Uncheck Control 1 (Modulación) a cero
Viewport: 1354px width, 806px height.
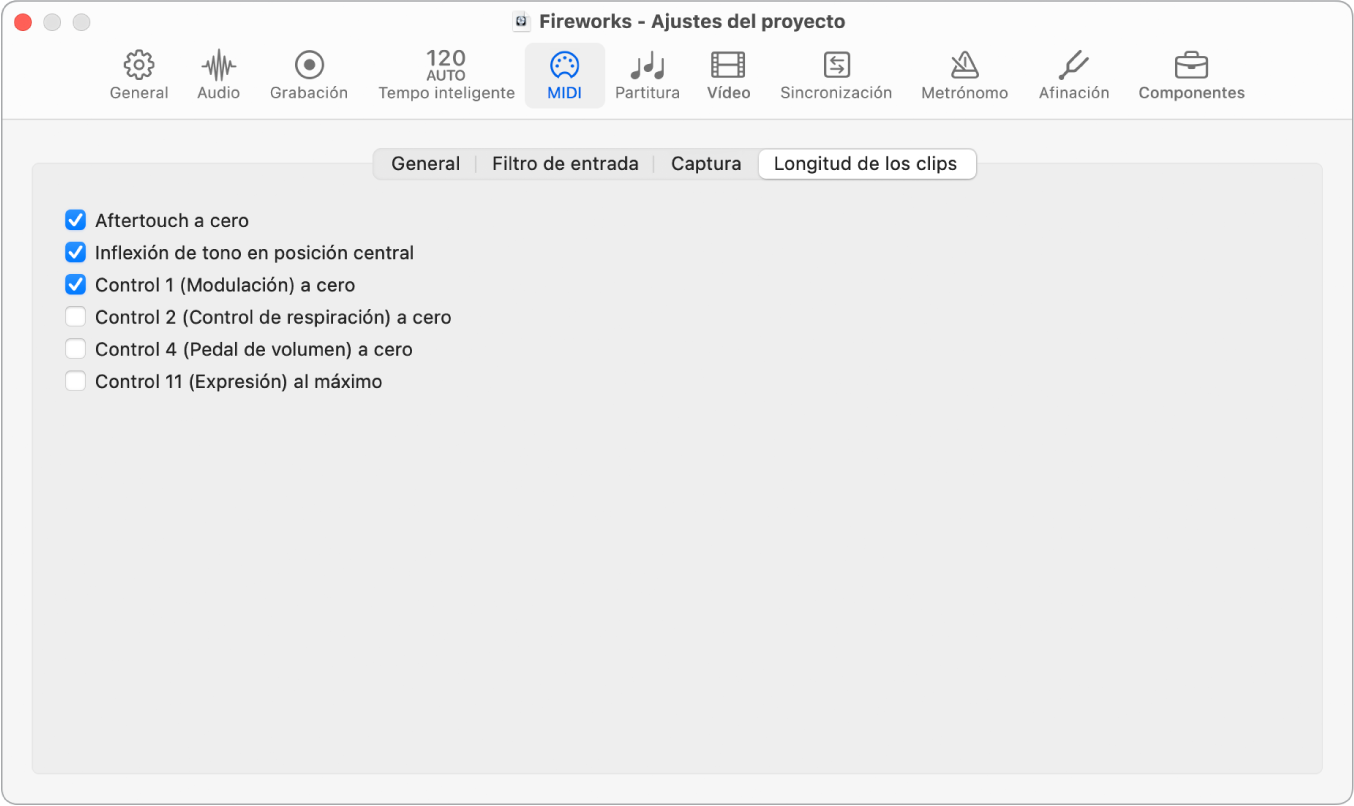76,284
